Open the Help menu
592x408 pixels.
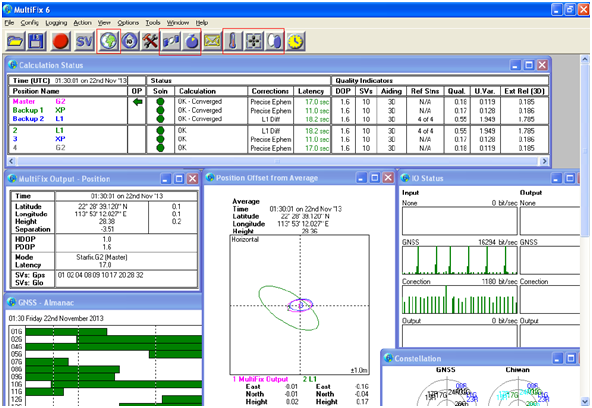point(202,23)
